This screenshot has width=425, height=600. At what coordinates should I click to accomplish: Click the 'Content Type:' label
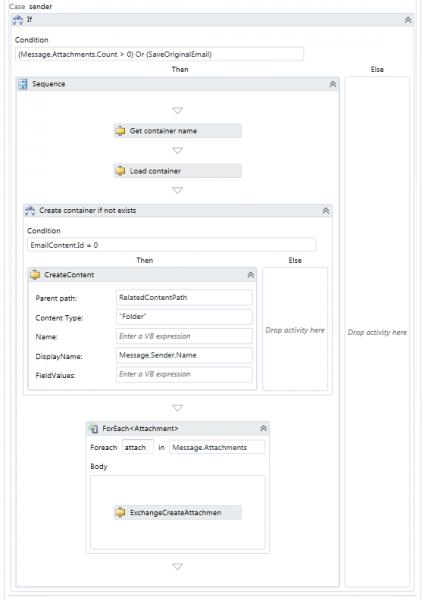[x=59, y=318]
